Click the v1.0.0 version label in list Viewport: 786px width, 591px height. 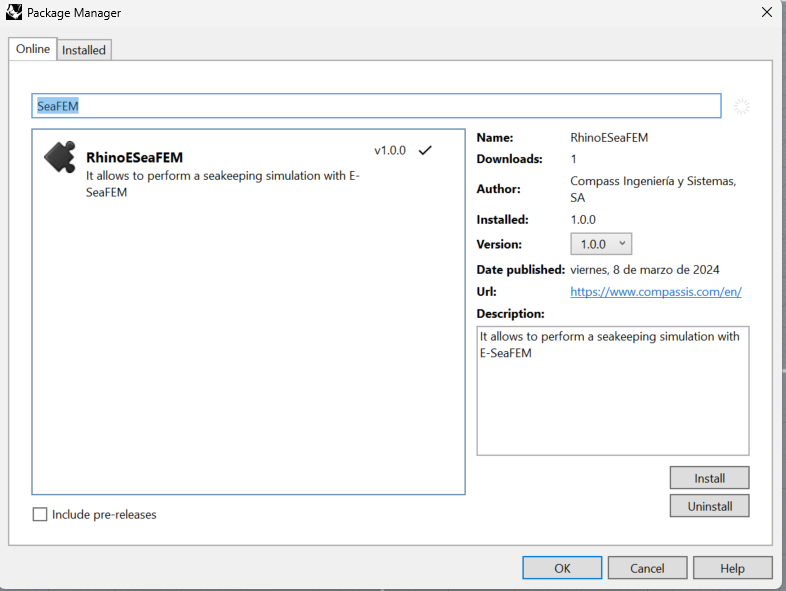(389, 150)
